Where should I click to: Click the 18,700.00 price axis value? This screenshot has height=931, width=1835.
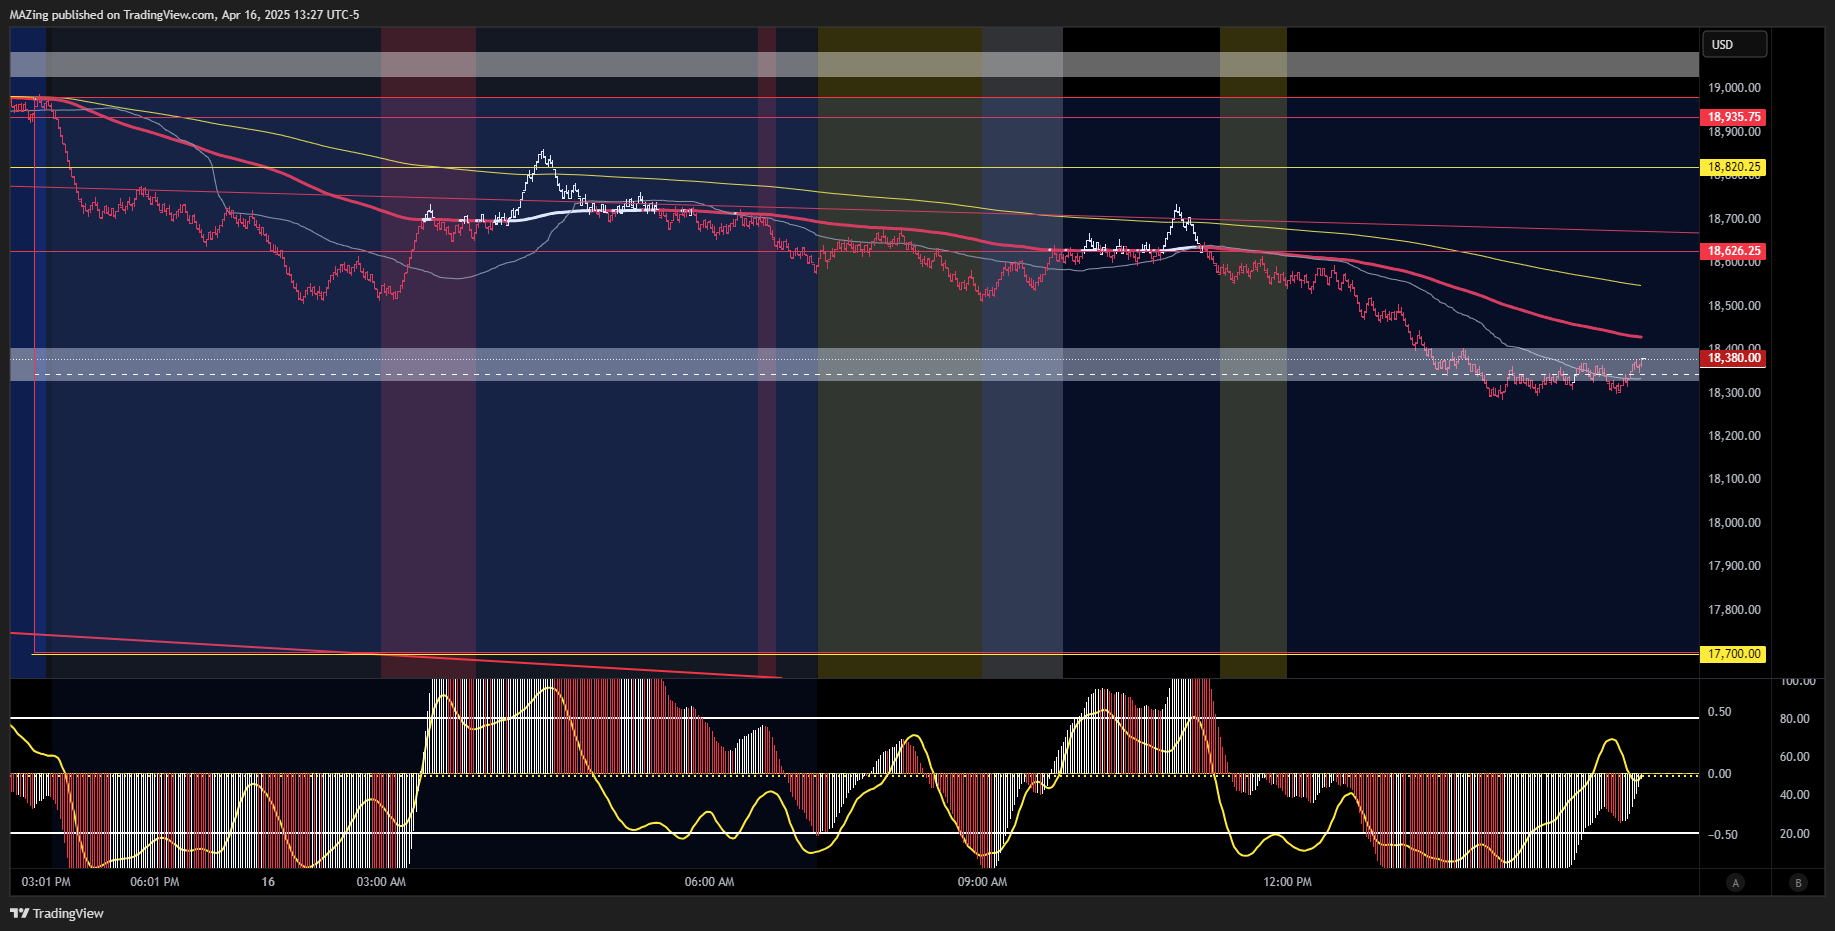coord(1734,219)
